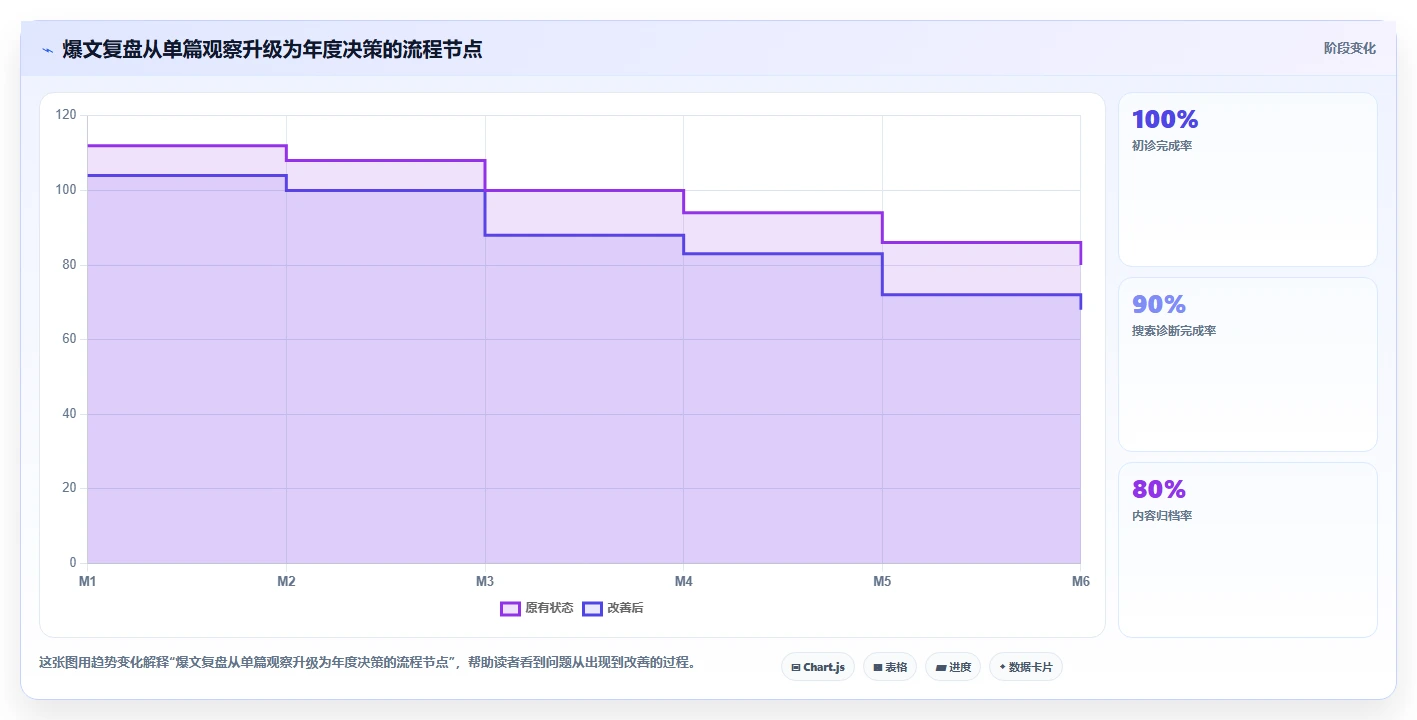Click the 80 y-axis value
This screenshot has width=1417, height=720.
[x=69, y=265]
